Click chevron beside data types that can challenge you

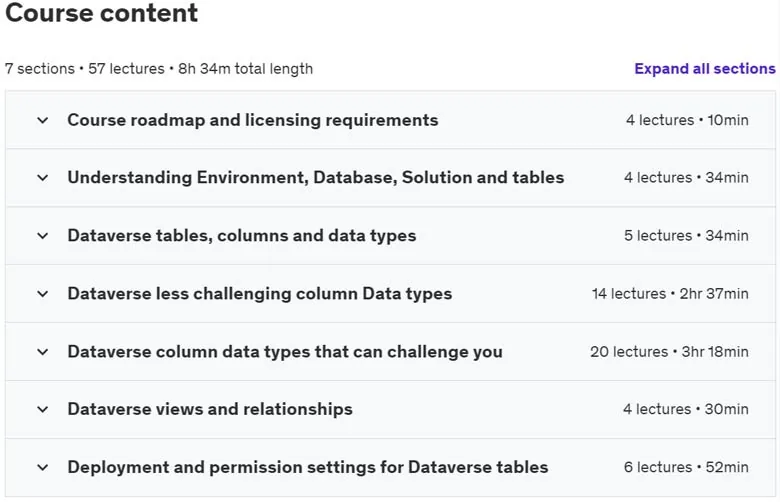[43, 352]
